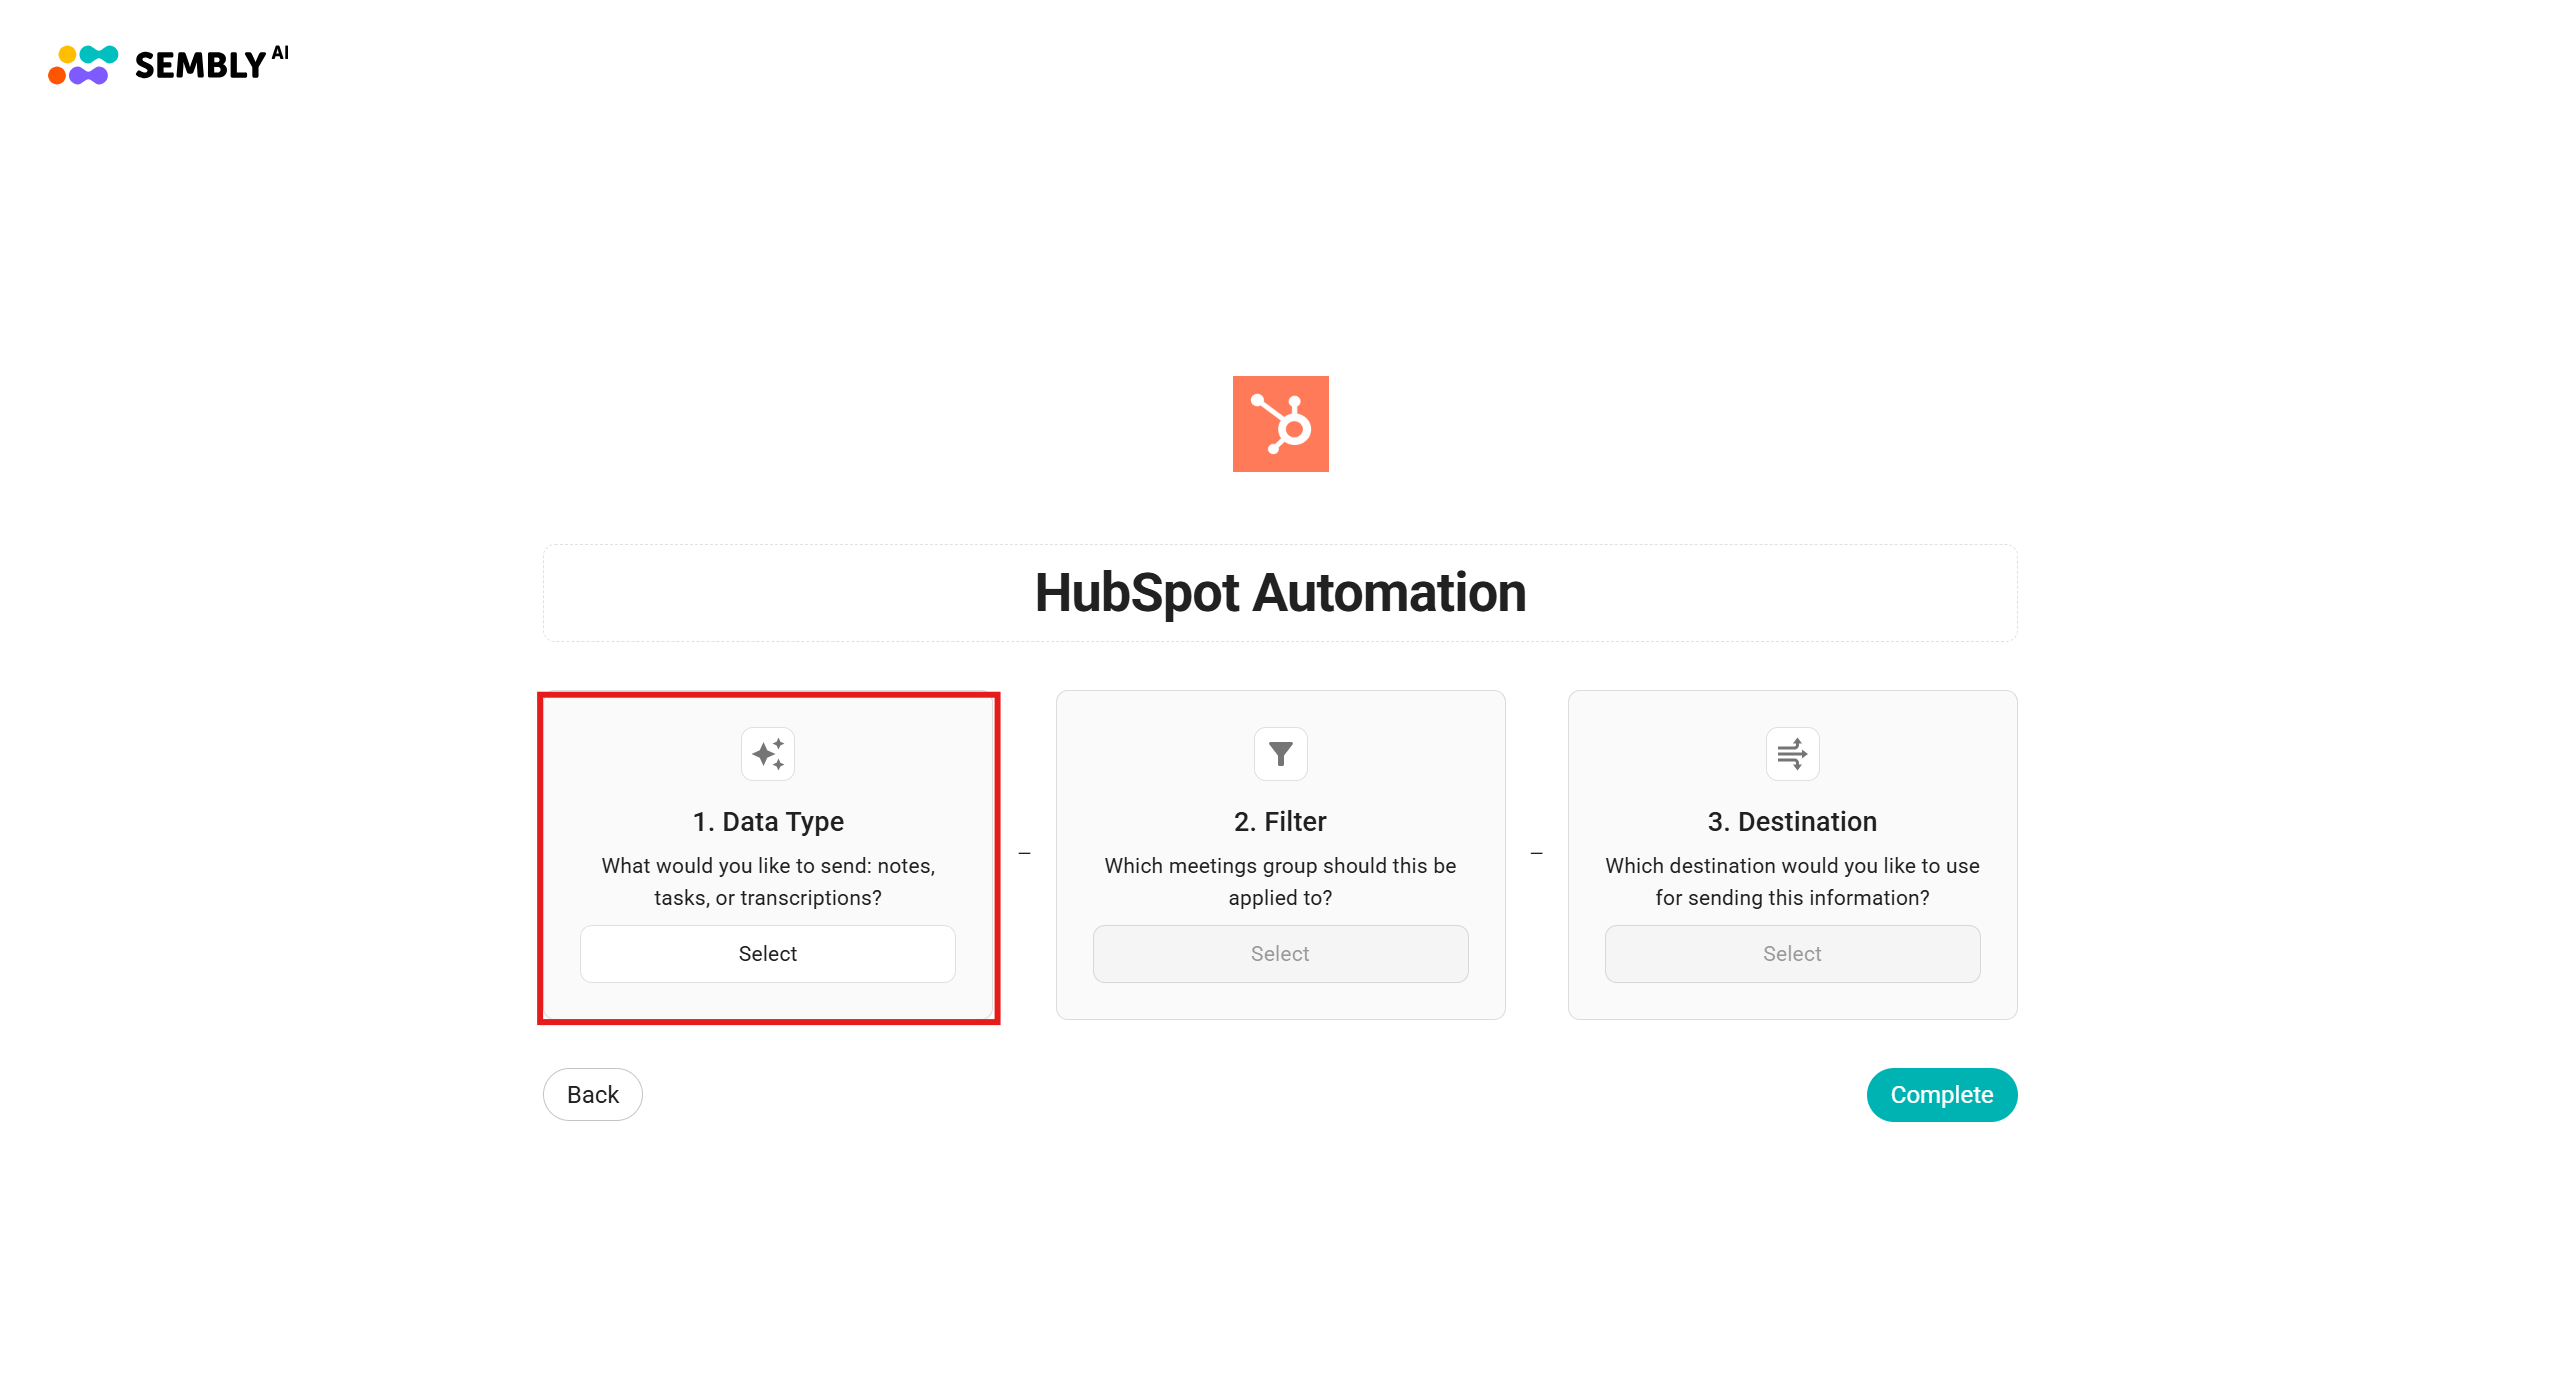Click the '1. Data Type' step heading
The height and width of the screenshot is (1392, 2559).
[768, 822]
